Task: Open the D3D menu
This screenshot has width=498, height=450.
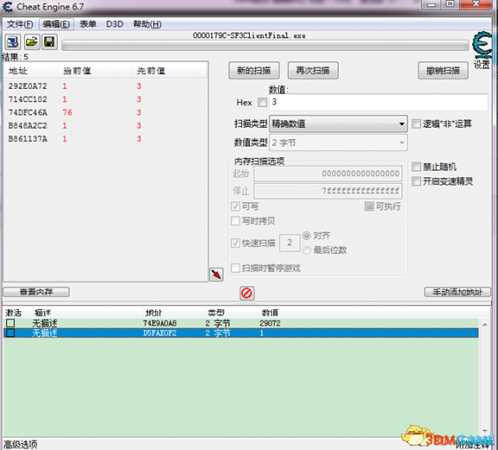Action: (x=114, y=24)
